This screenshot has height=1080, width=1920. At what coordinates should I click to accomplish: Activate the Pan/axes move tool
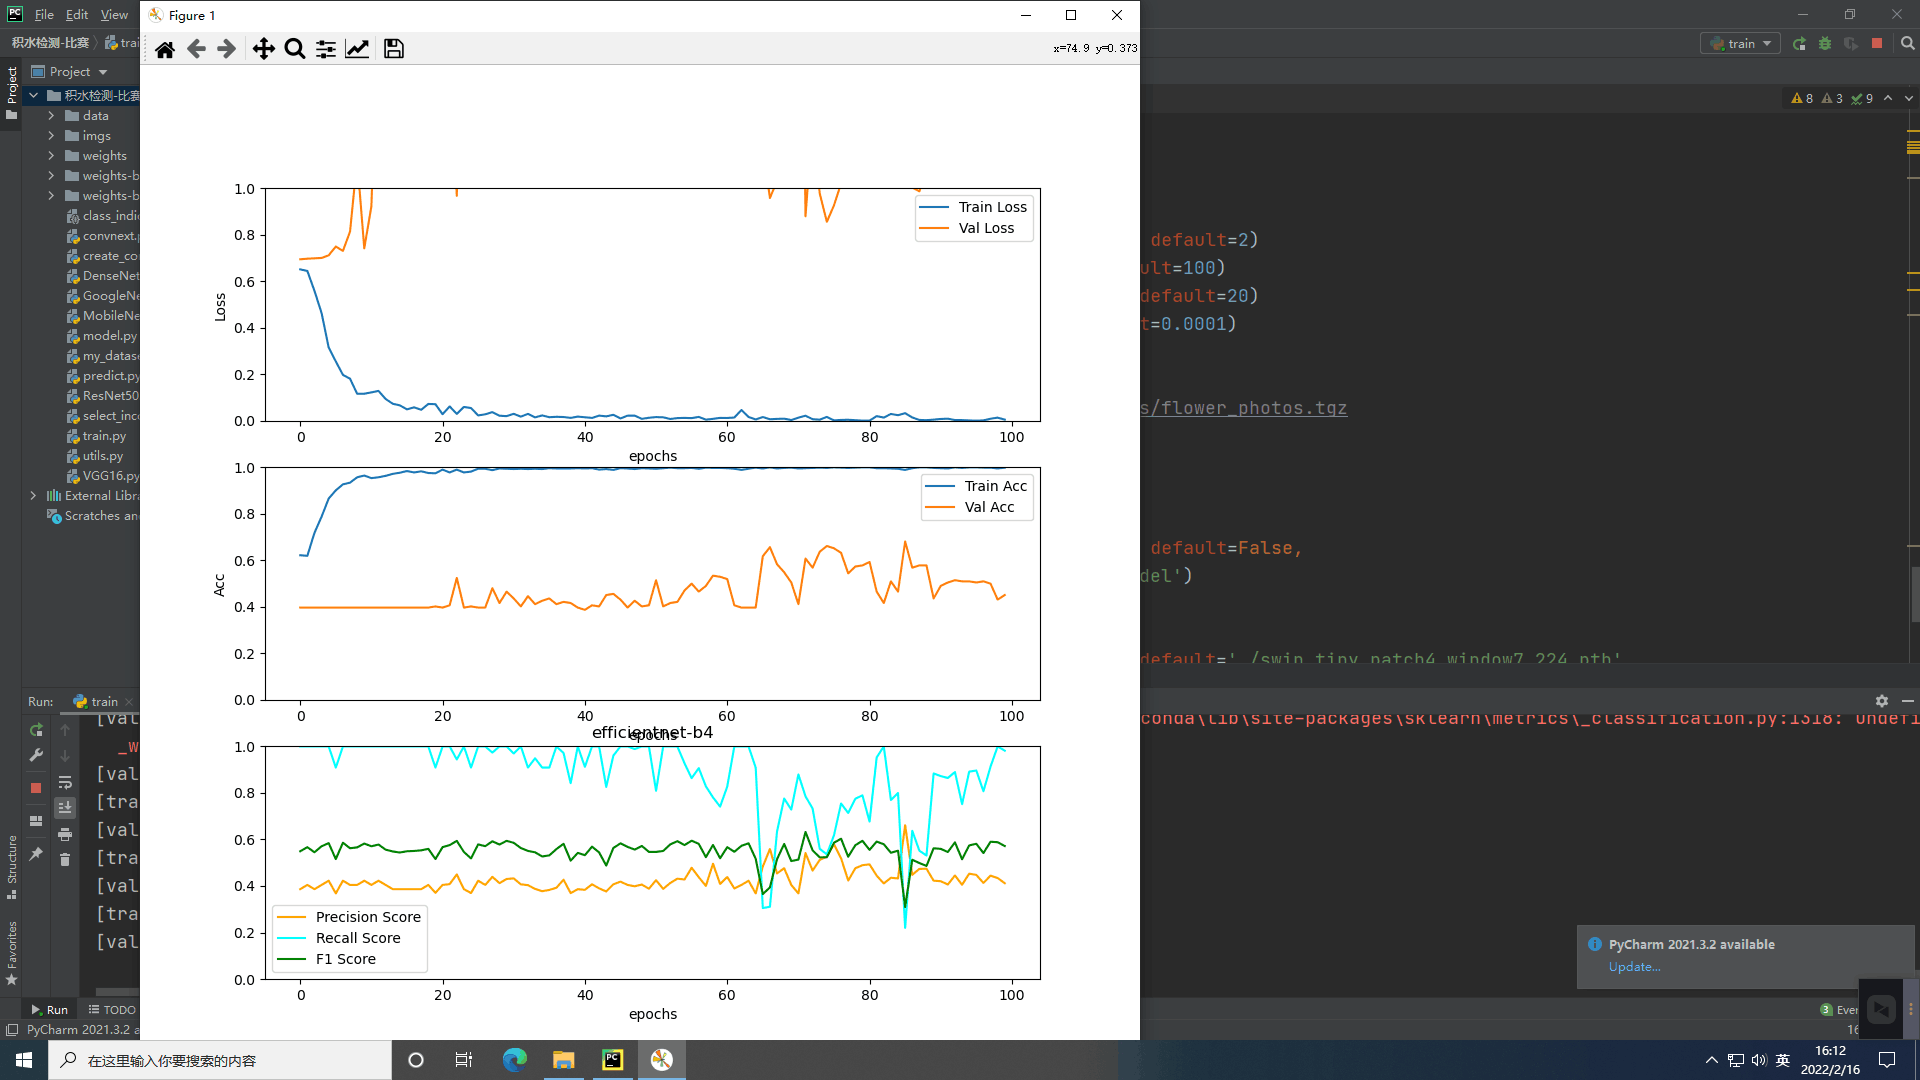pyautogui.click(x=264, y=48)
